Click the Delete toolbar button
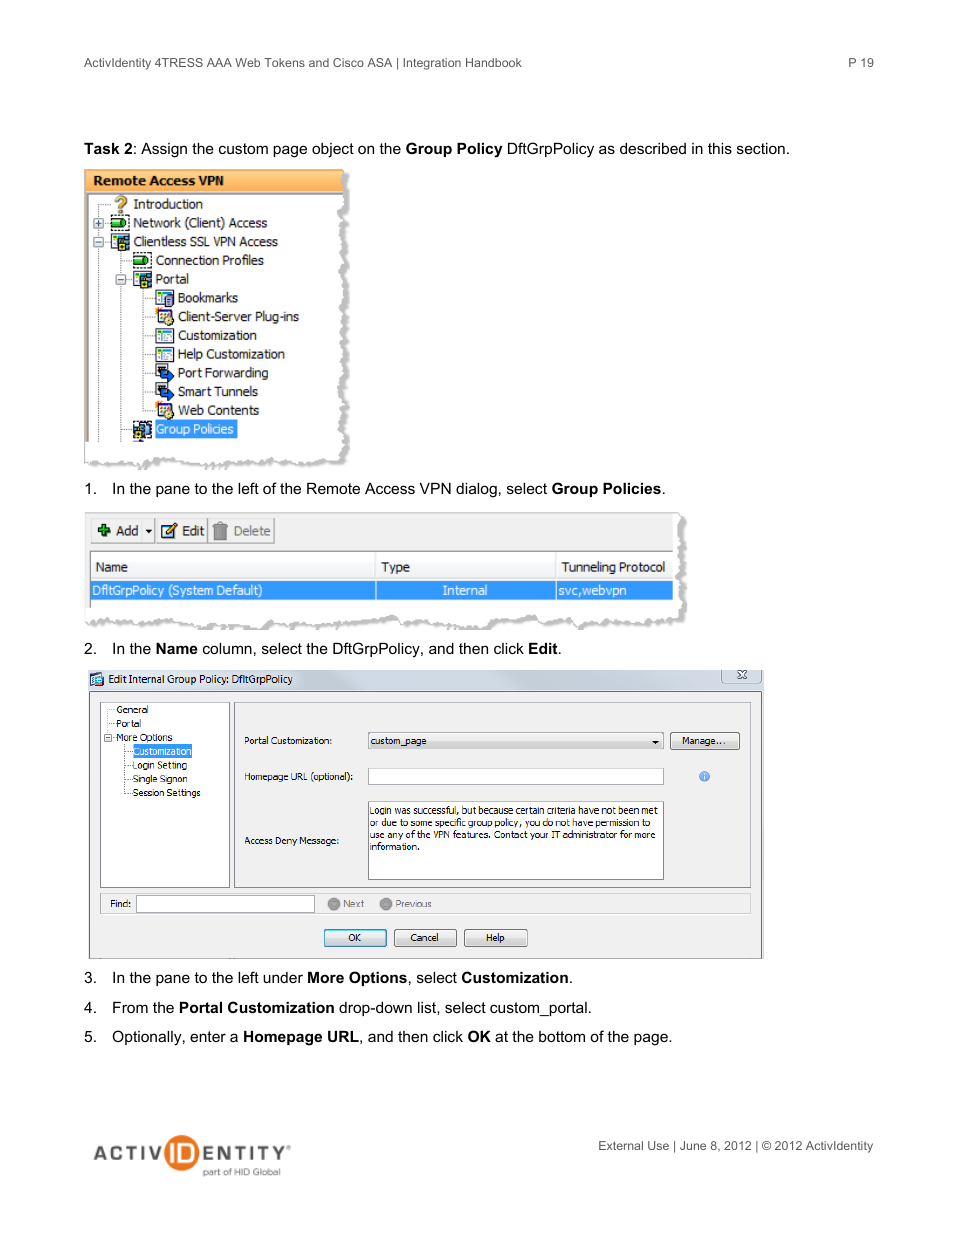Viewport: 954px width, 1235px height. tap(242, 531)
